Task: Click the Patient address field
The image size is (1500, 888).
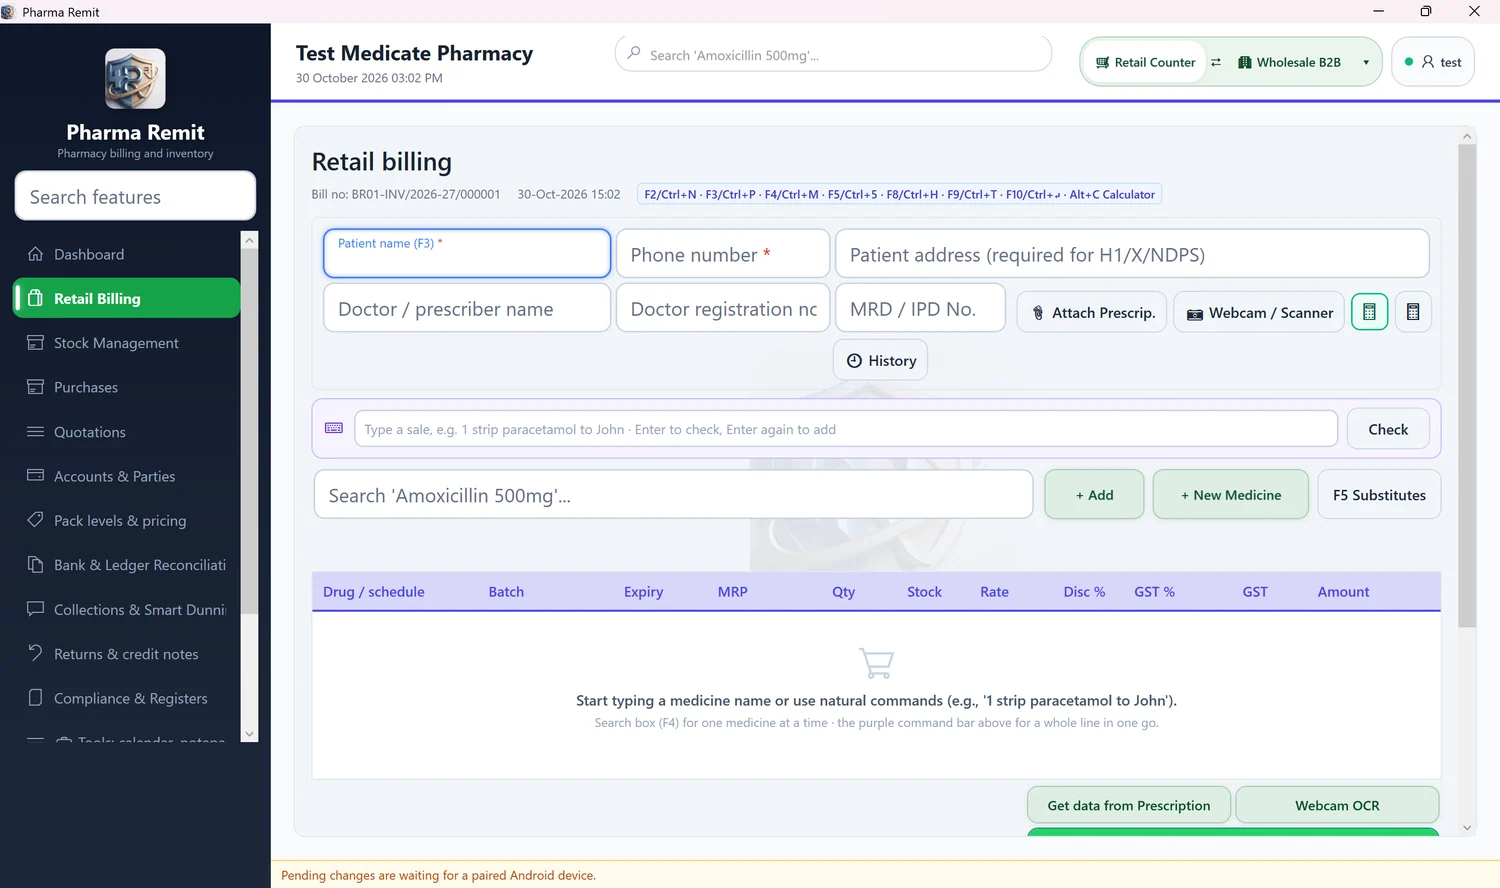Action: 1132,253
